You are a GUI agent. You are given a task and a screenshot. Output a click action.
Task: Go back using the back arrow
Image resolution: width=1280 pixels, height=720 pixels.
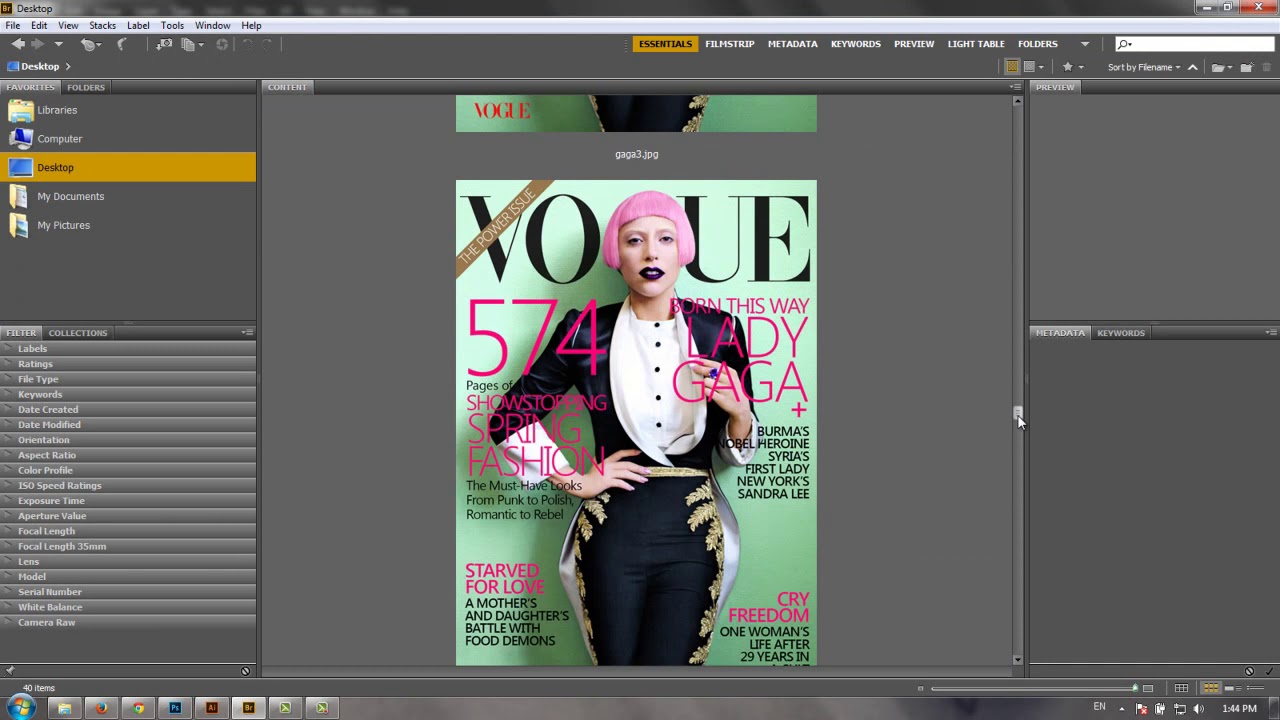pos(18,44)
